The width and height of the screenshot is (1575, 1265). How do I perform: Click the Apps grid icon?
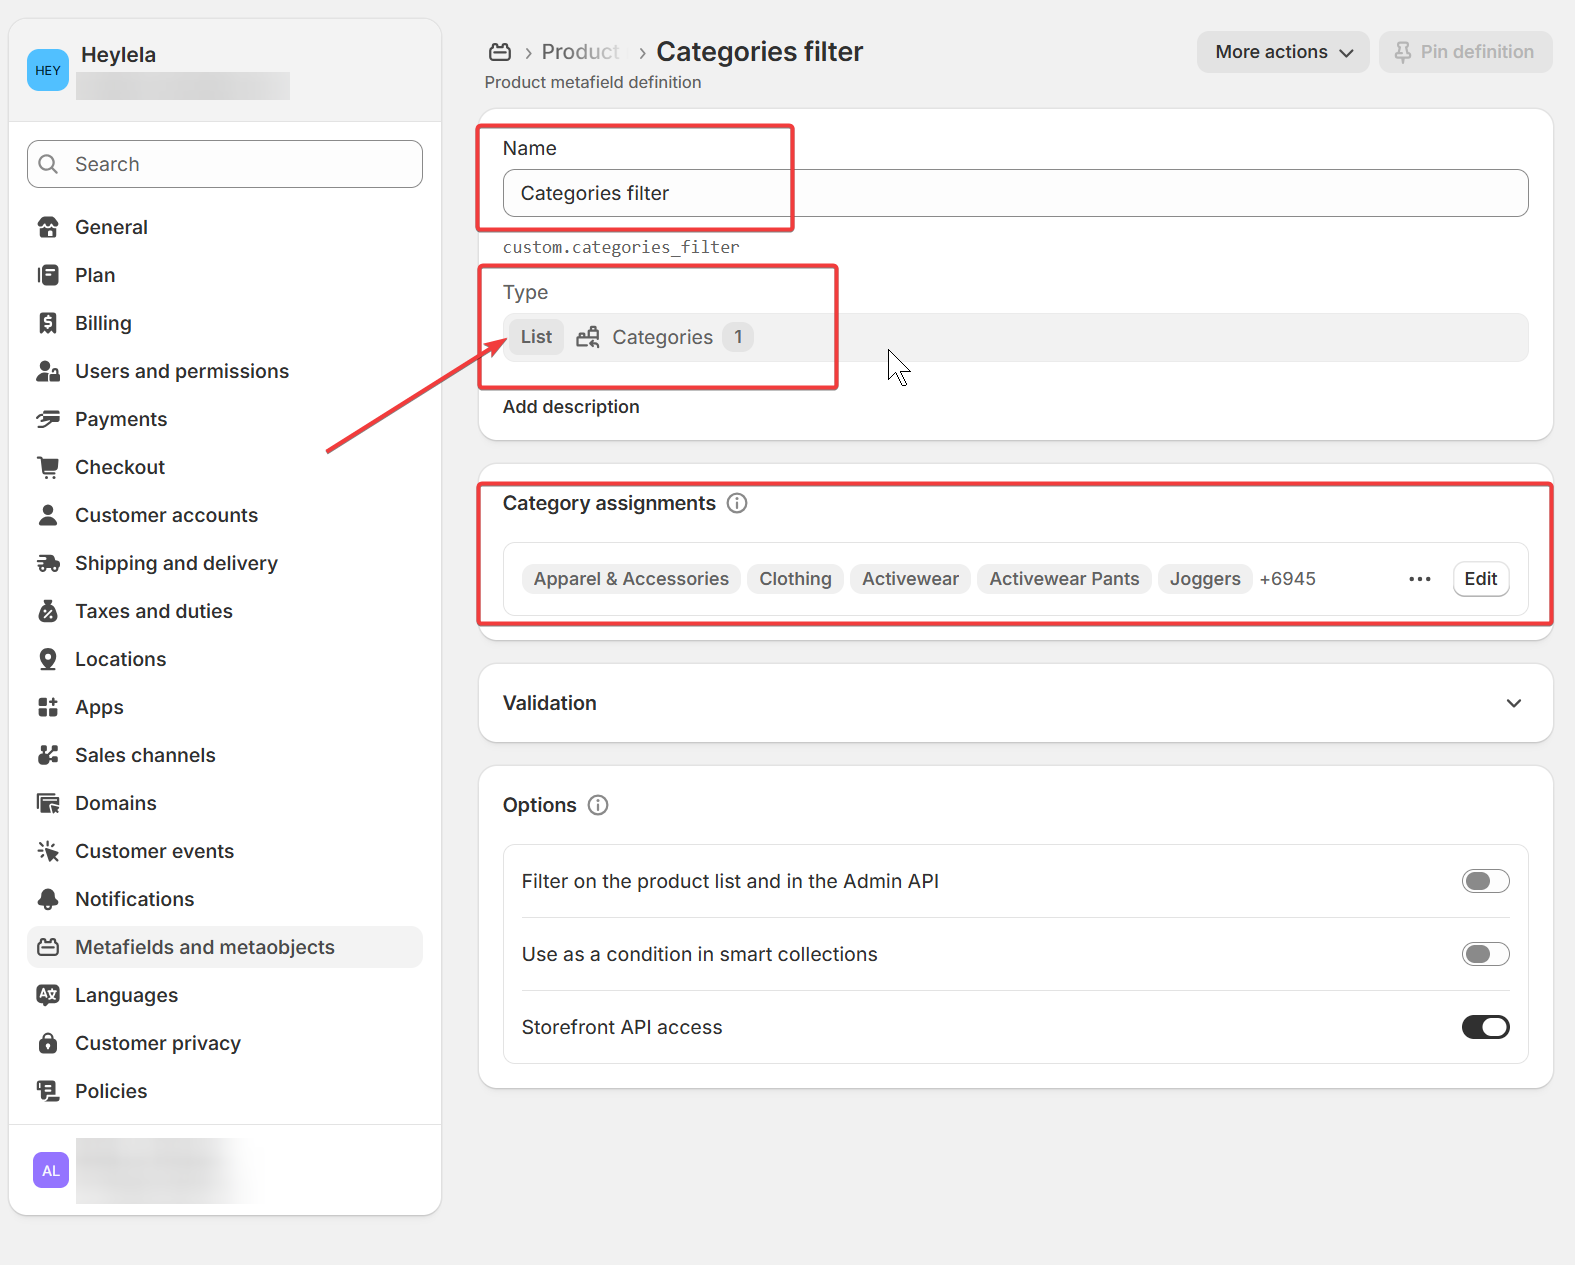pos(48,707)
